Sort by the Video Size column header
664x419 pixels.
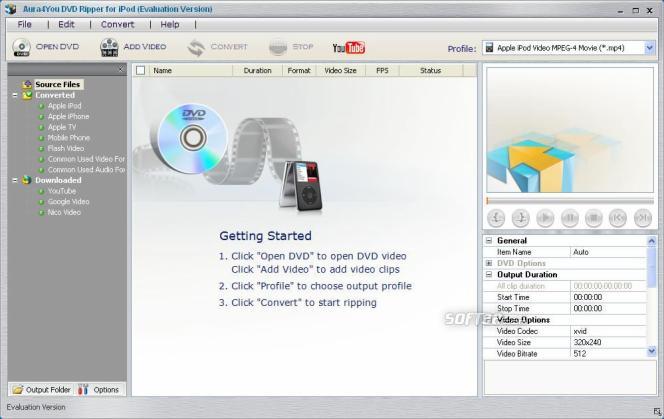(340, 71)
